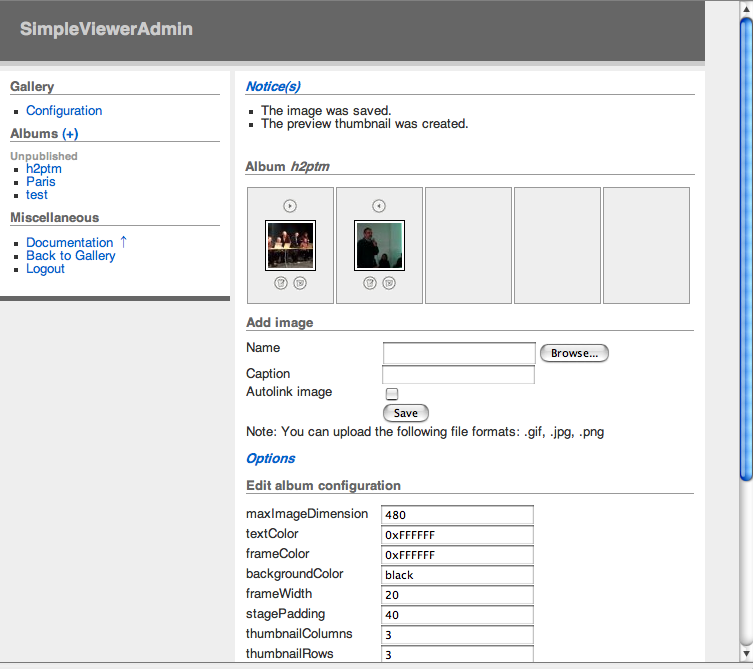Add a new album with the (+) link
The image size is (753, 669).
point(70,134)
